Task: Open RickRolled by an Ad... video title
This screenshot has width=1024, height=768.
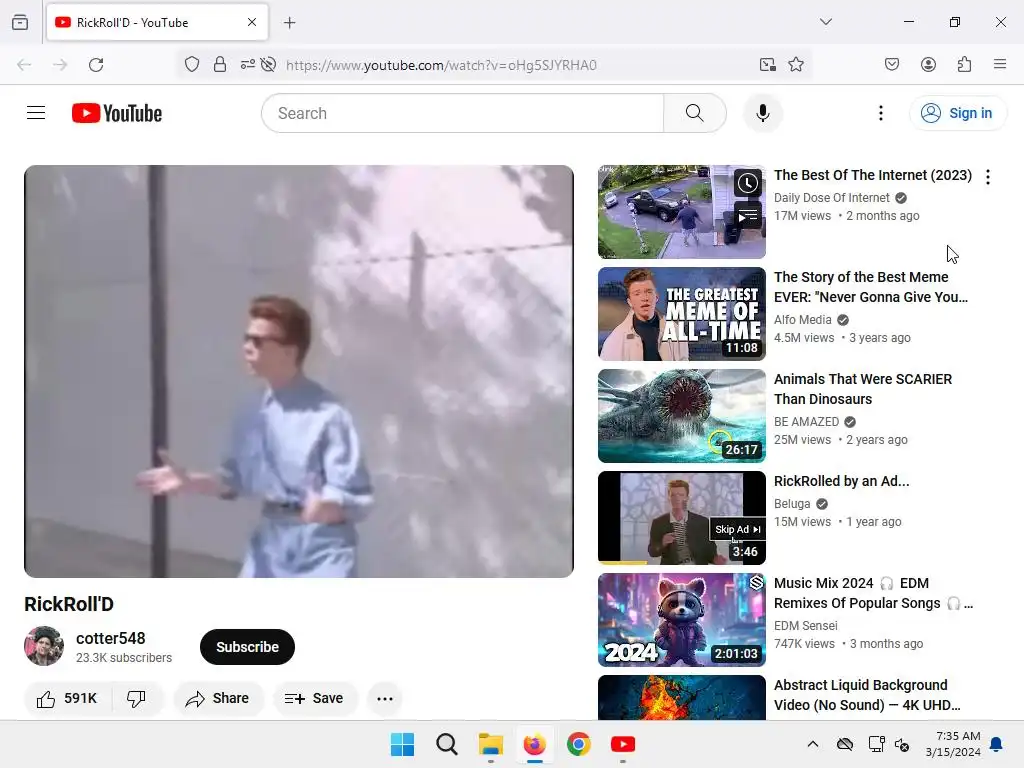Action: click(x=841, y=481)
